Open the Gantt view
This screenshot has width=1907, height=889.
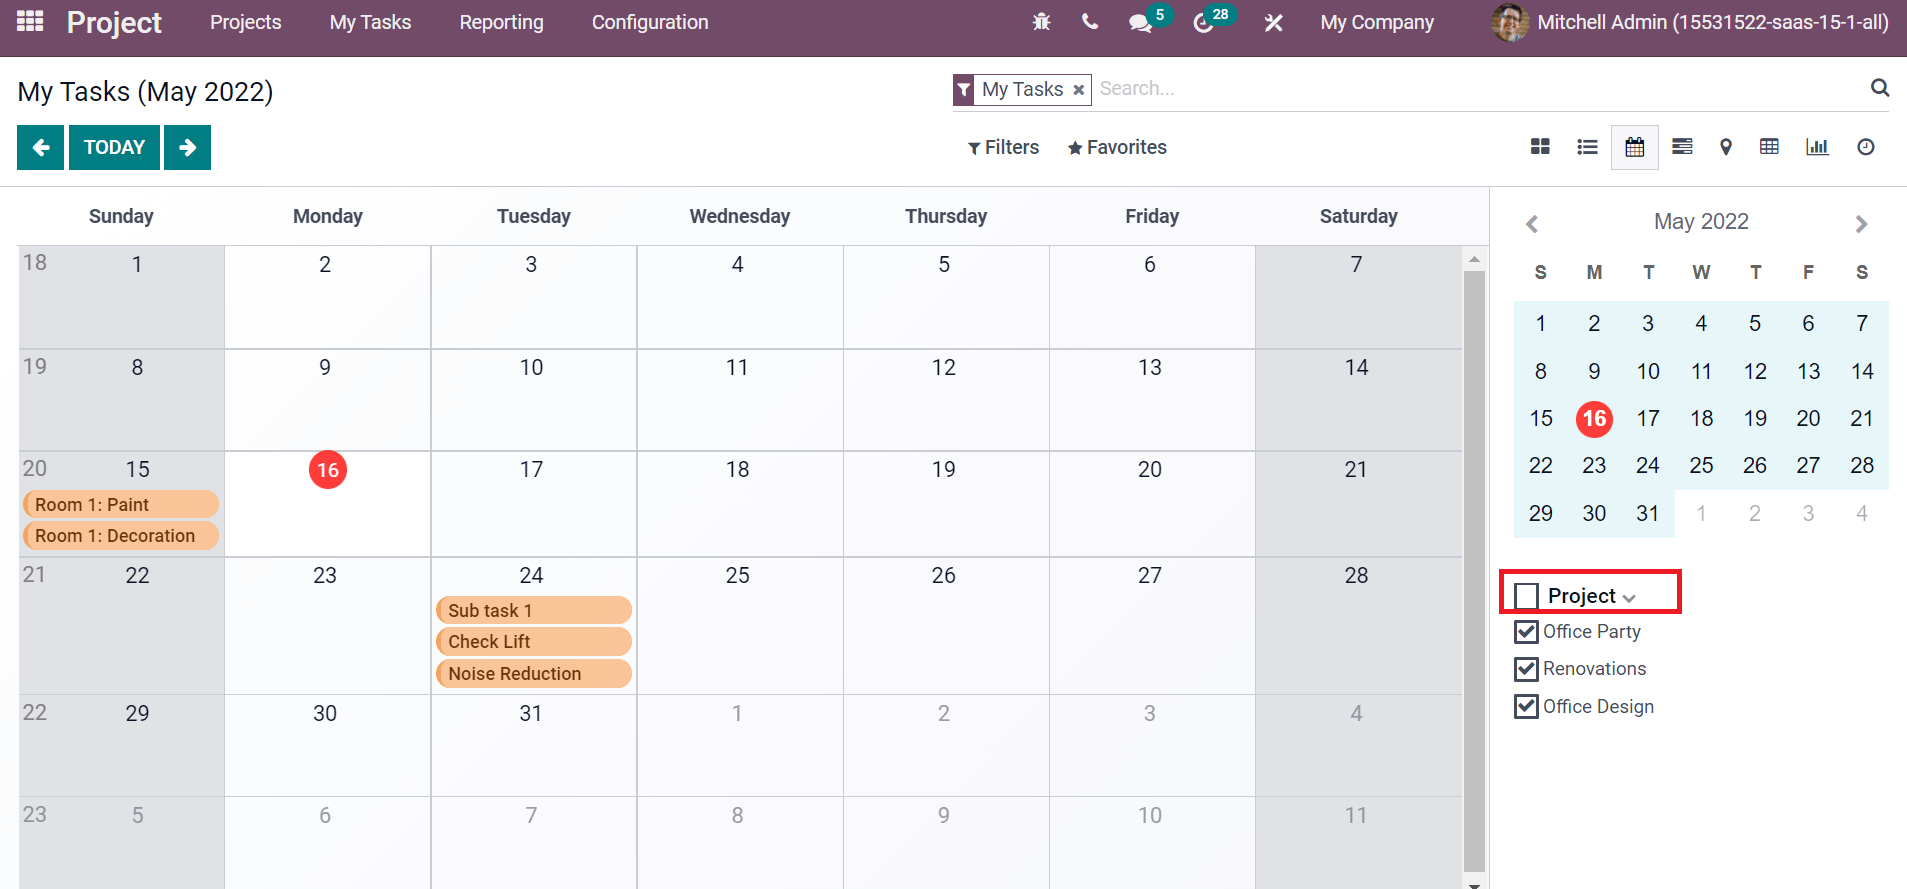(1682, 147)
